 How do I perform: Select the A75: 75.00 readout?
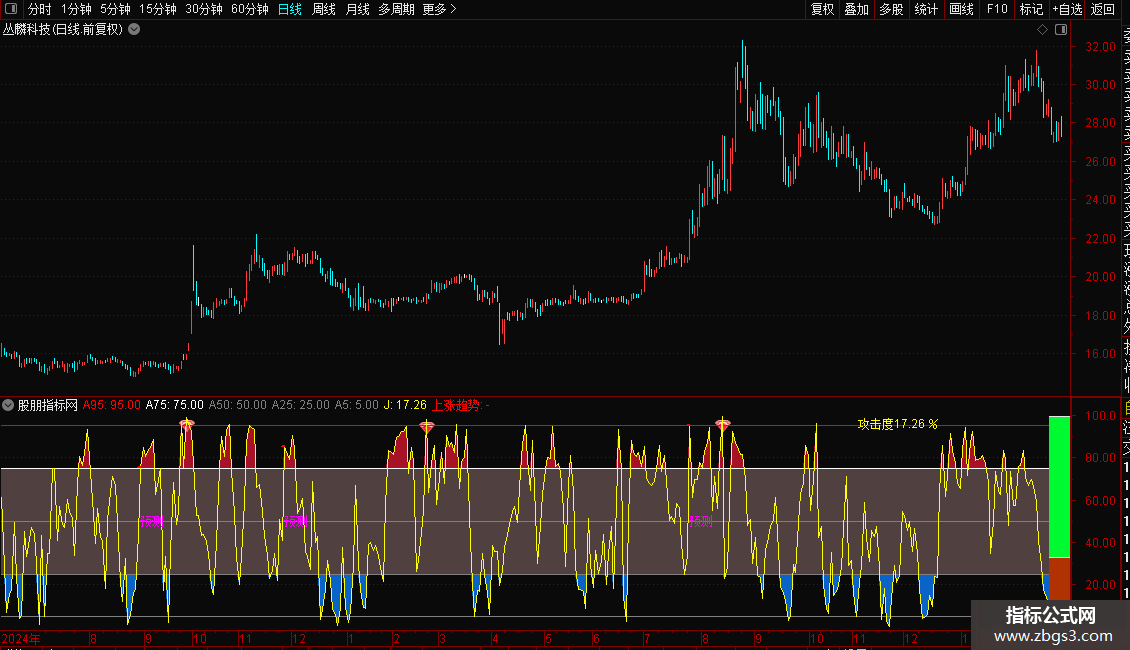174,405
